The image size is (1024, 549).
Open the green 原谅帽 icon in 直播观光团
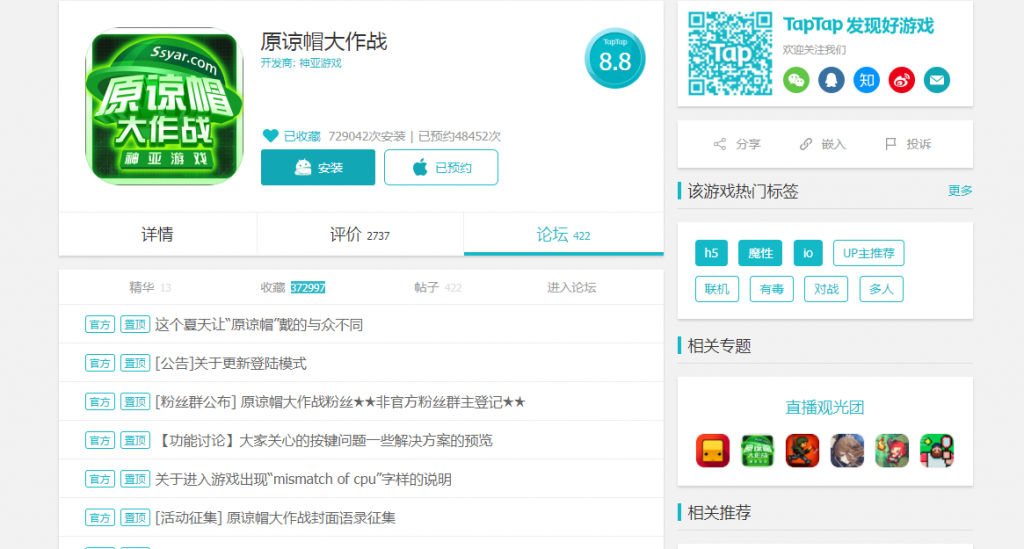758,450
